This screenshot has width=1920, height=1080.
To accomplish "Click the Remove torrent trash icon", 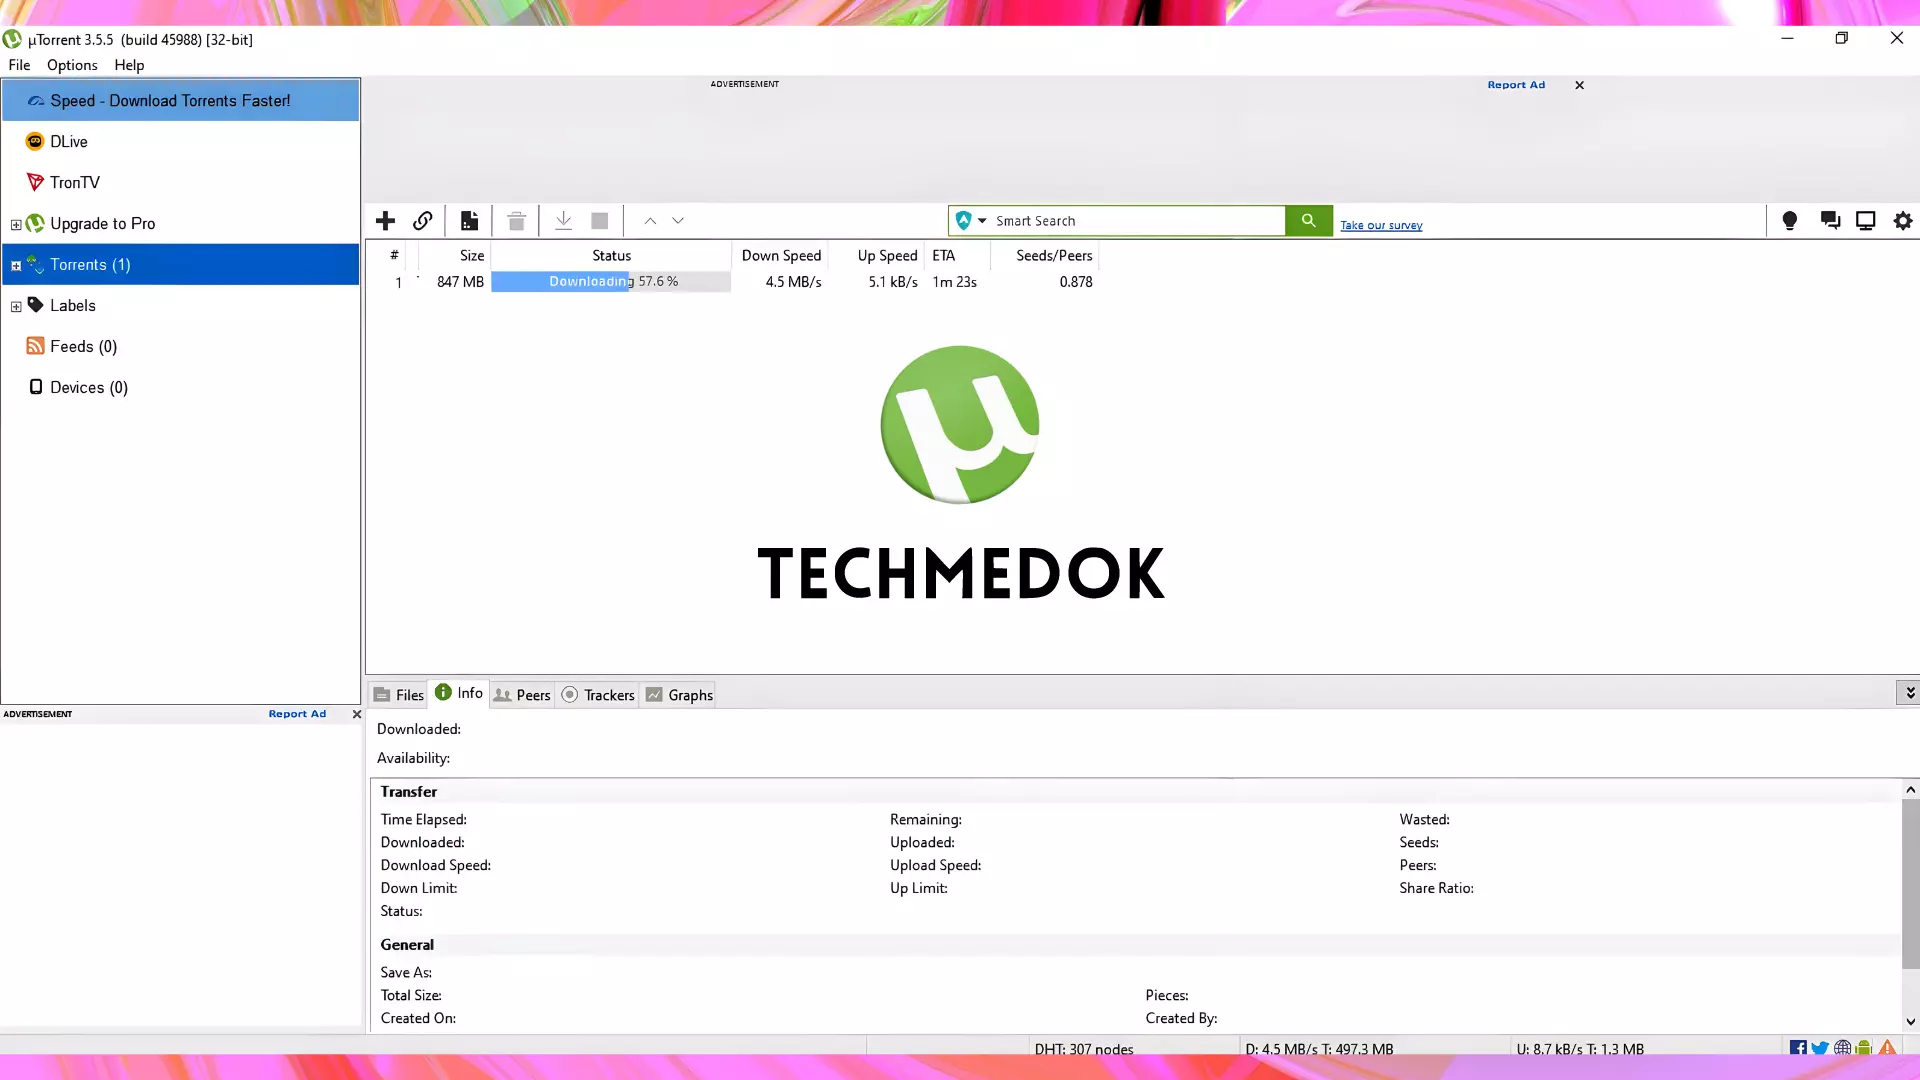I will (x=516, y=221).
